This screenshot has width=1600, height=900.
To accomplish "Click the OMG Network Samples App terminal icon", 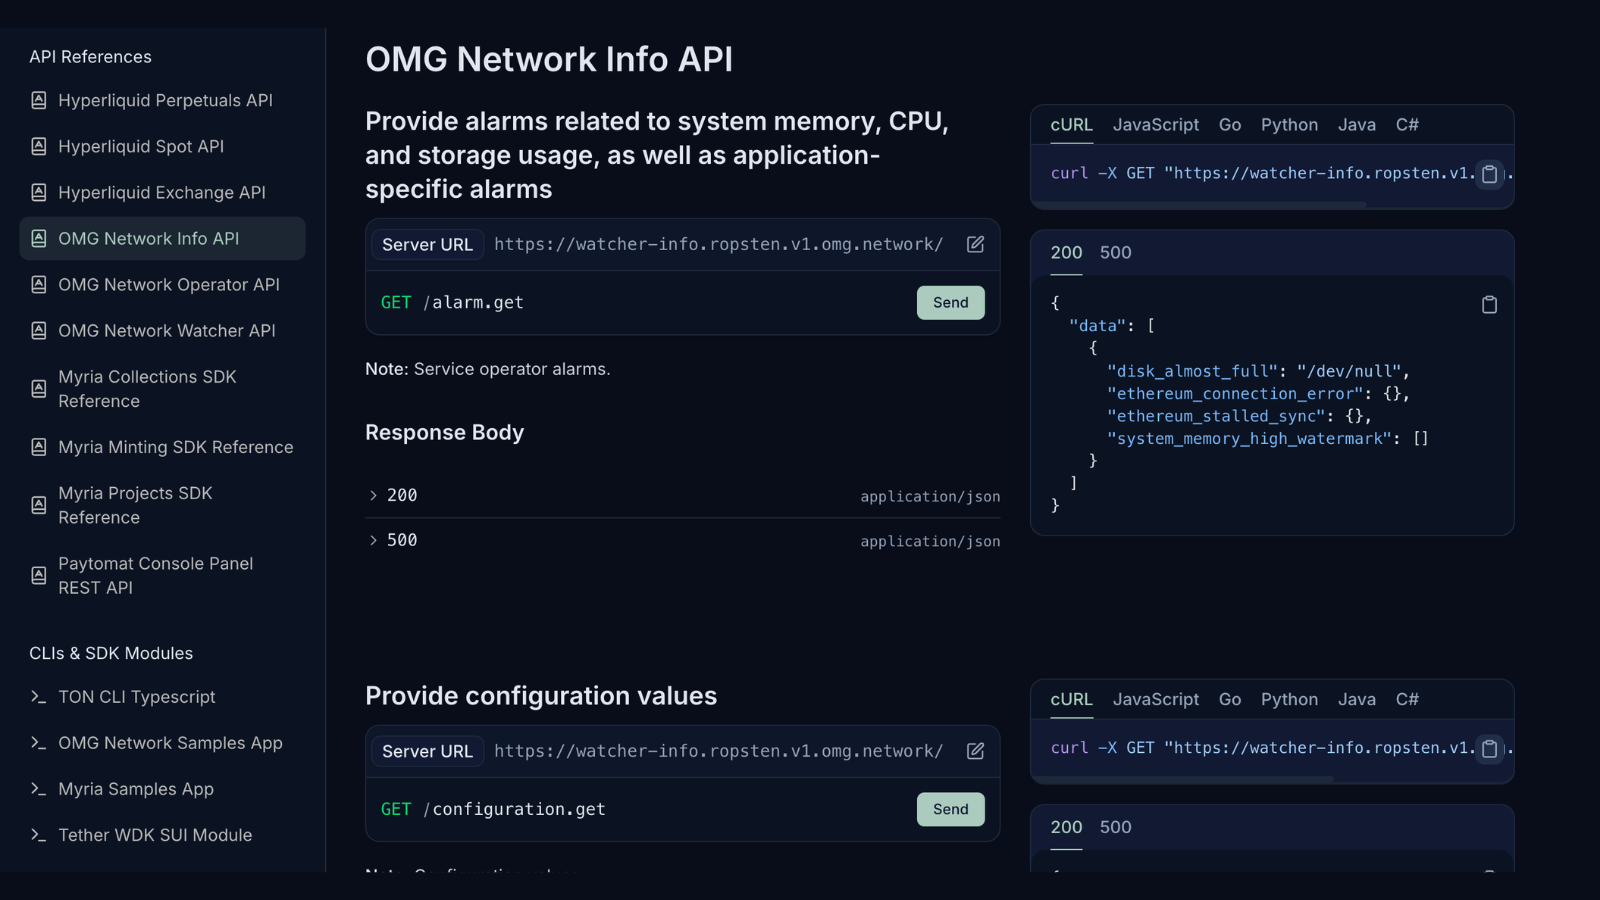I will (x=39, y=743).
